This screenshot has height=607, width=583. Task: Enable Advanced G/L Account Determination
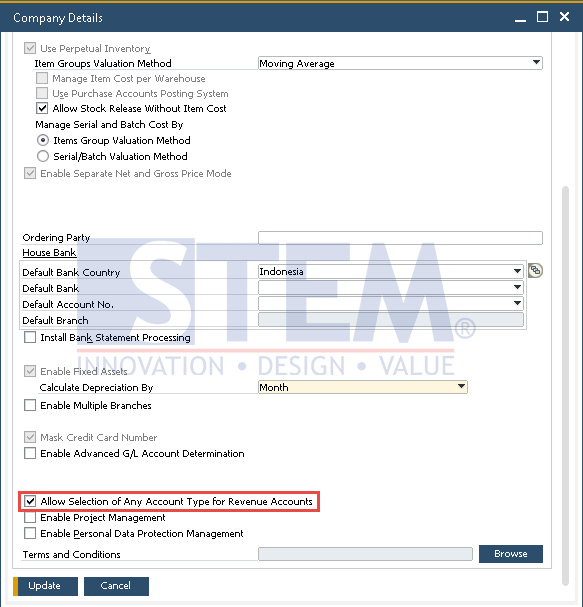tap(30, 453)
